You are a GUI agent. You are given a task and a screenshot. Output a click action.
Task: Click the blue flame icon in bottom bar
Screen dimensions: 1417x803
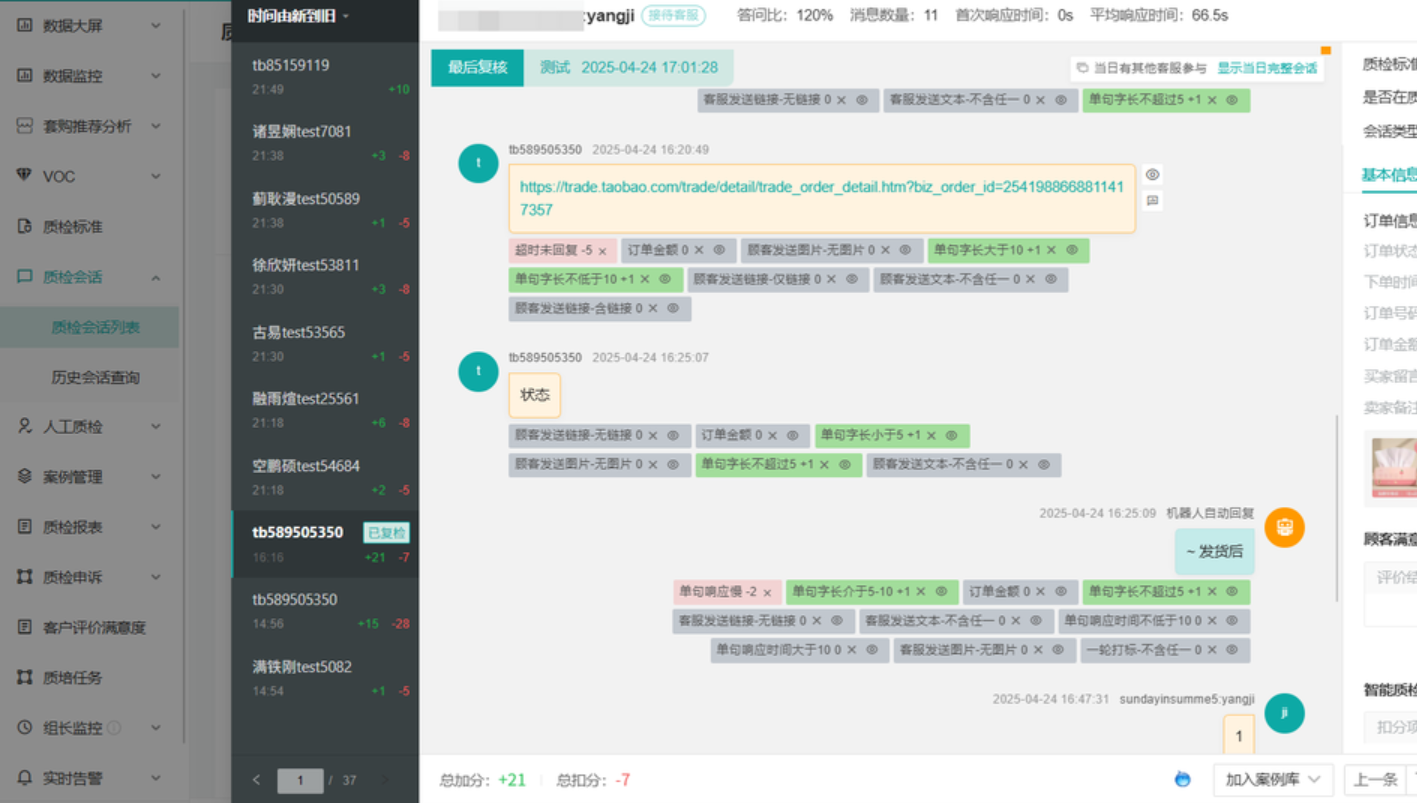pos(1182,779)
